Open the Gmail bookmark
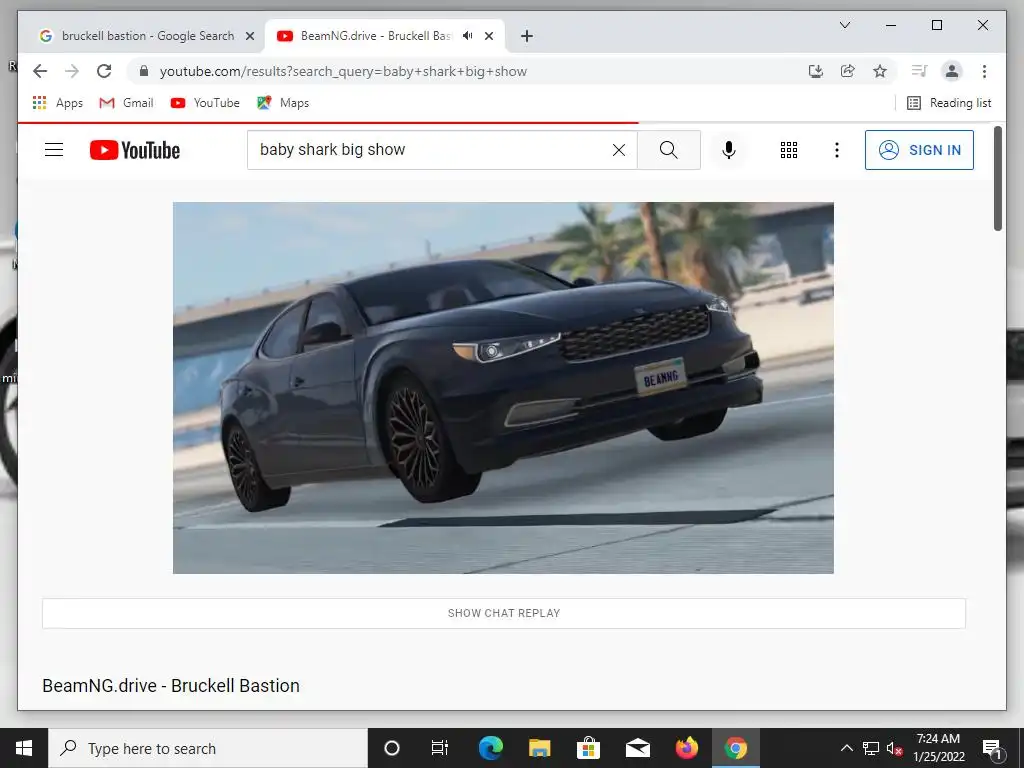 click(x=126, y=103)
